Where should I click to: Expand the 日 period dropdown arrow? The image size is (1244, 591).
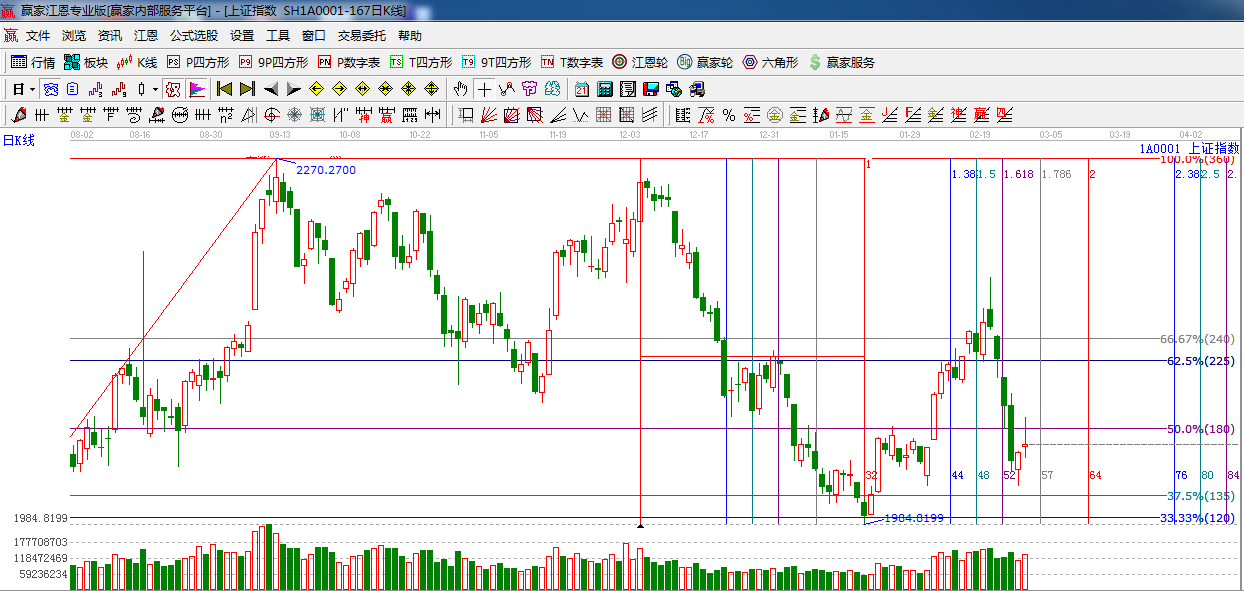[x=32, y=89]
